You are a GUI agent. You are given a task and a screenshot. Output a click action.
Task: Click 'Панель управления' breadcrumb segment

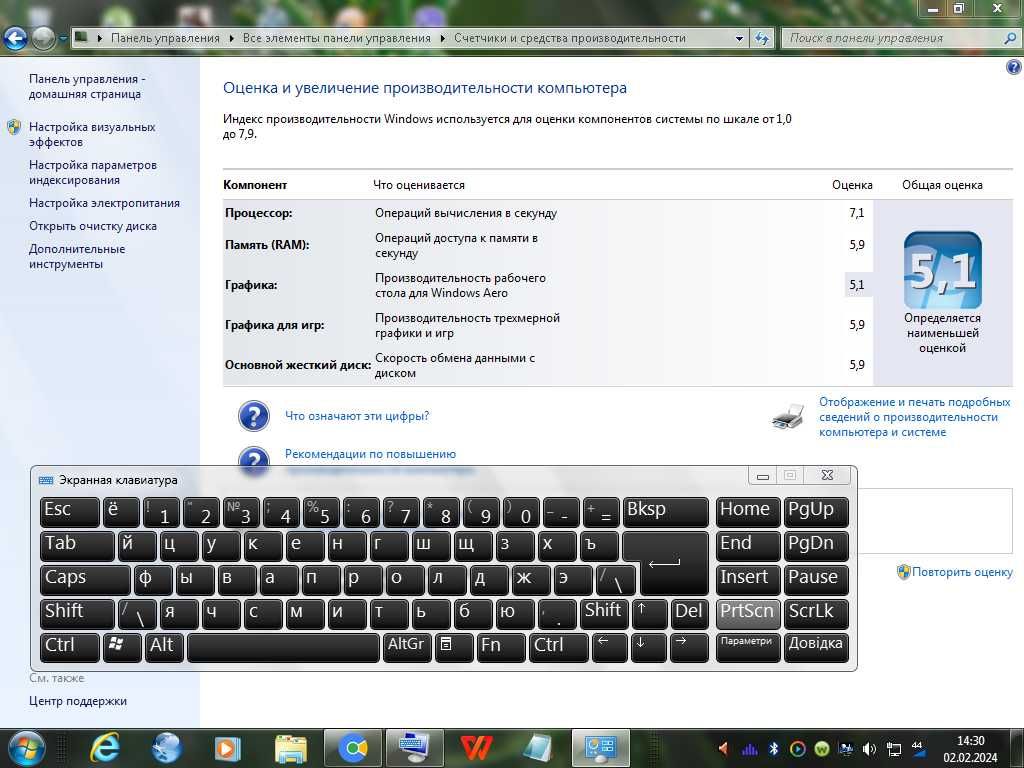165,38
